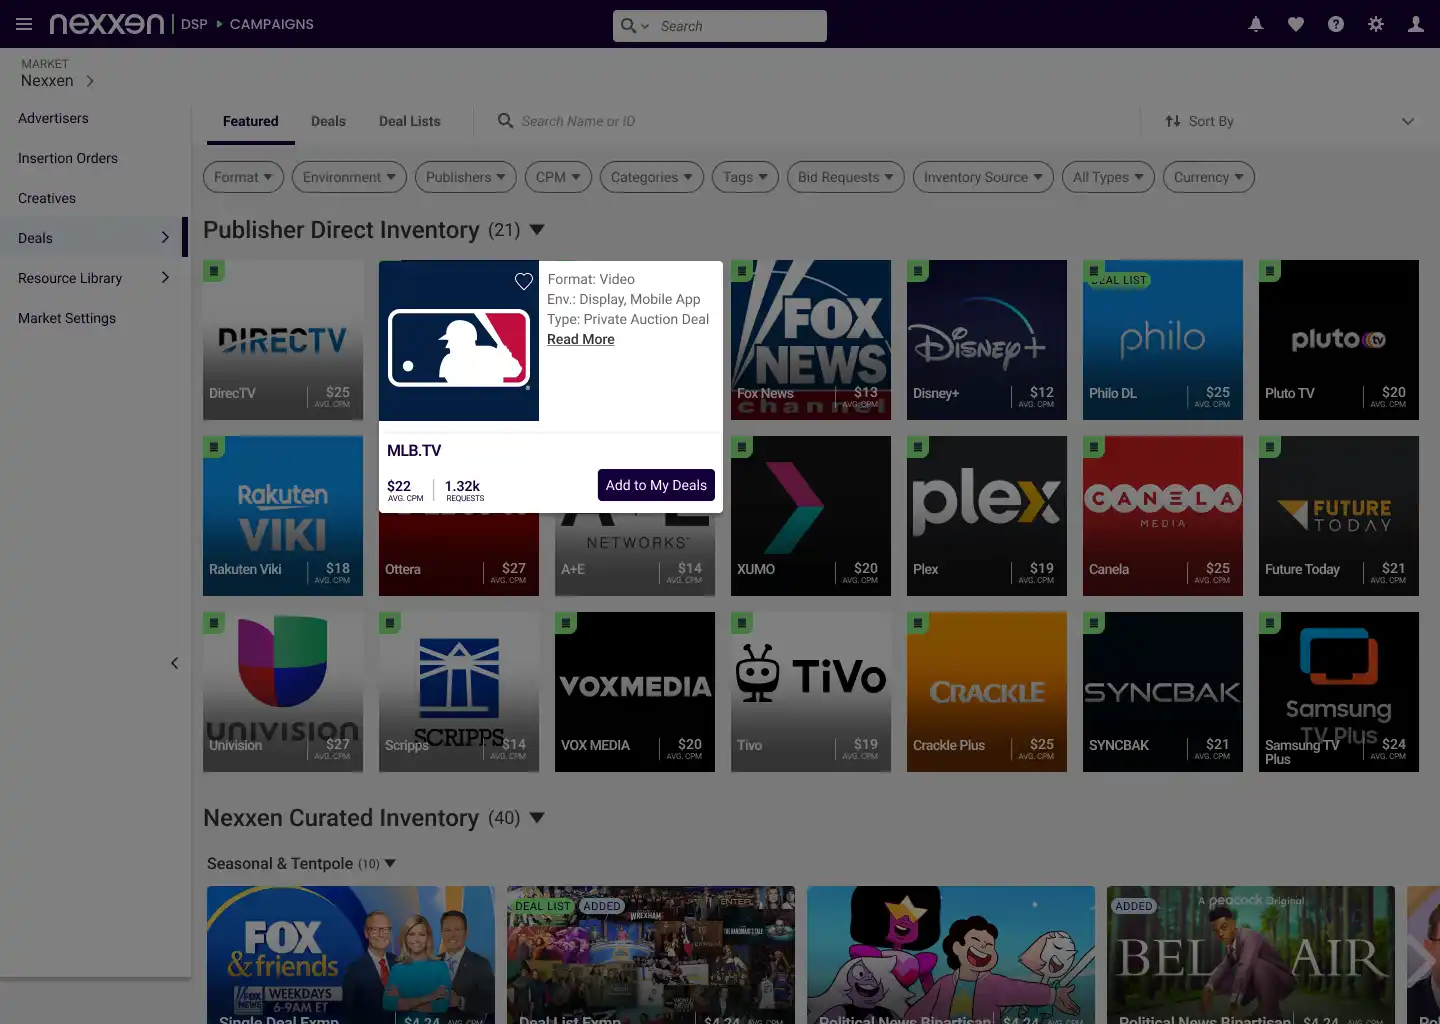Open the hamburger navigation menu
The height and width of the screenshot is (1024, 1440).
24,24
